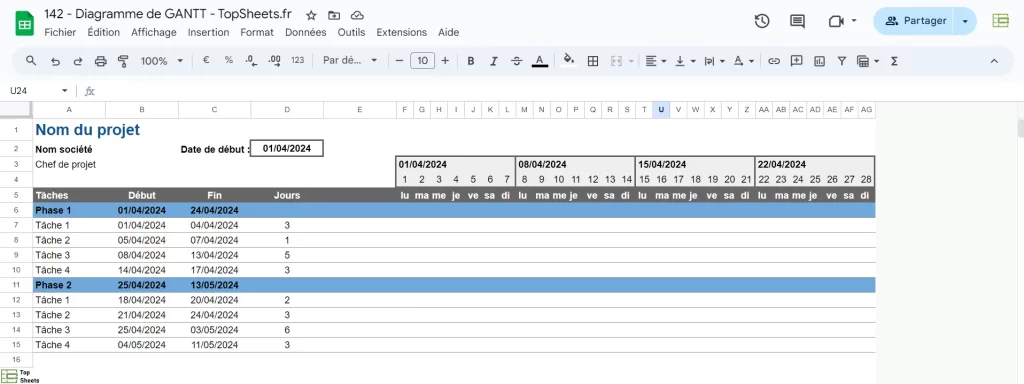Open the Édition menu

point(104,32)
